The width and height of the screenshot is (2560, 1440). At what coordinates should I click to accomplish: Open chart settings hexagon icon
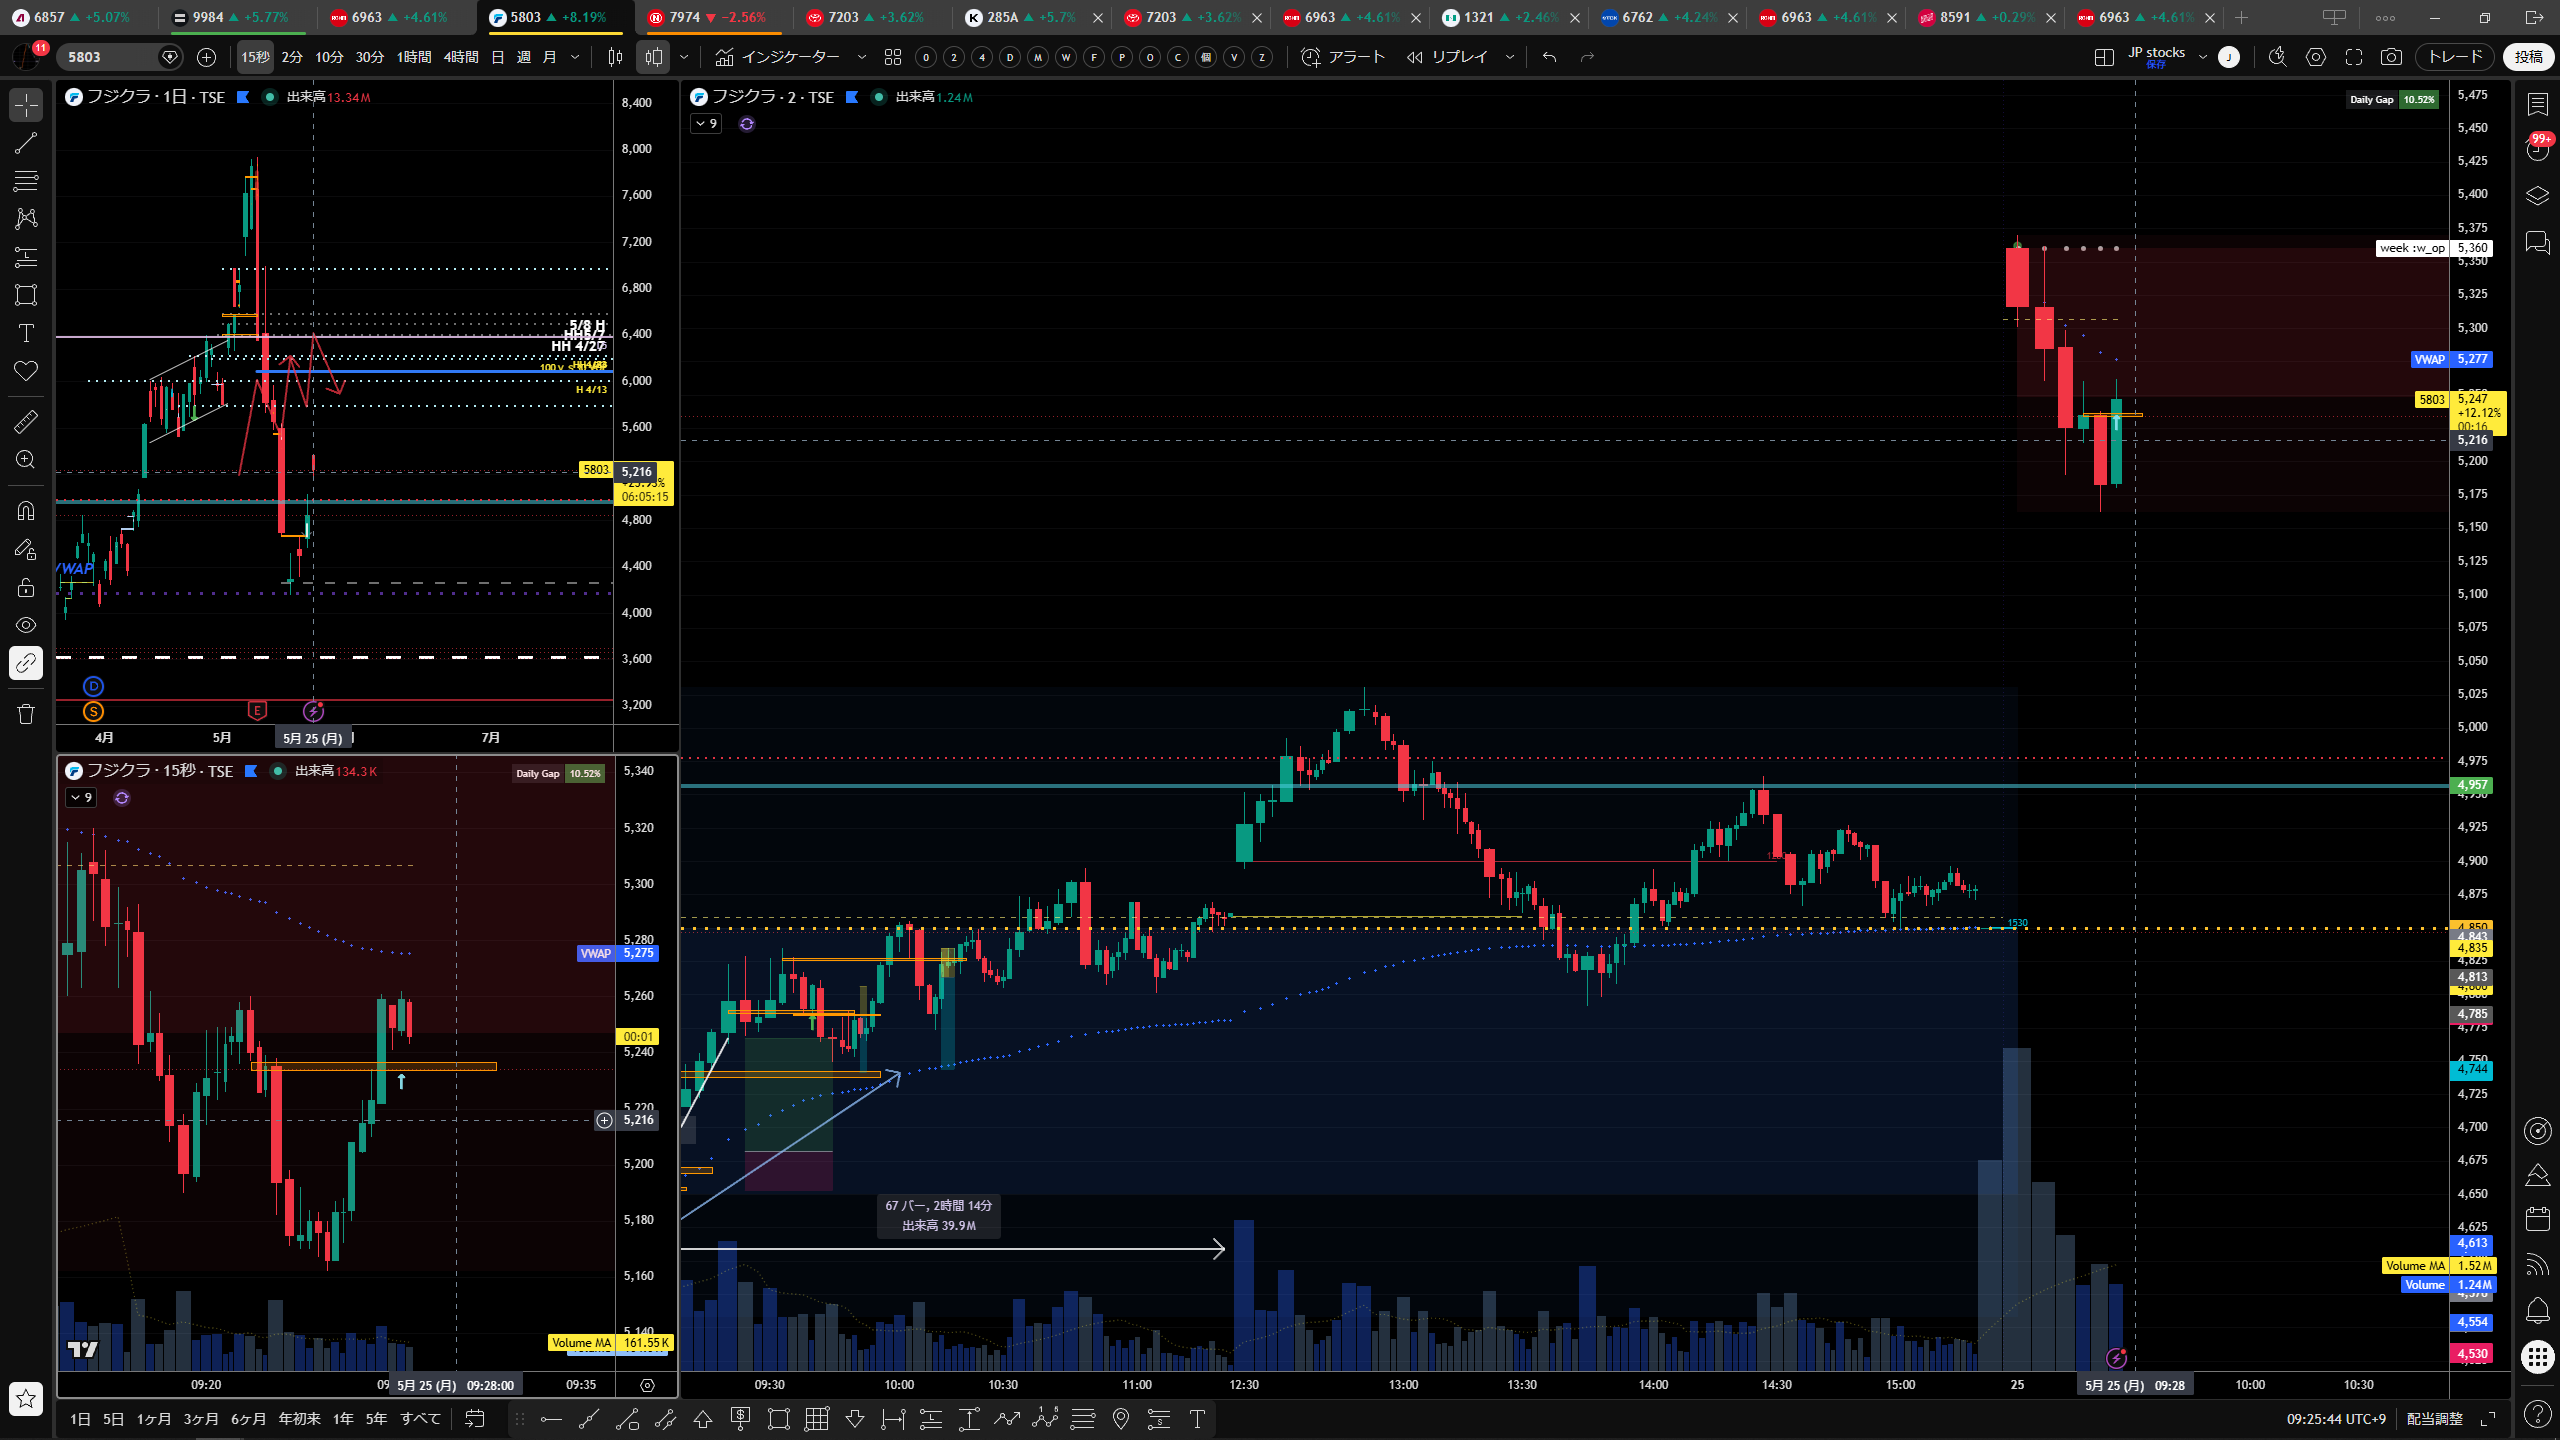pos(2316,57)
